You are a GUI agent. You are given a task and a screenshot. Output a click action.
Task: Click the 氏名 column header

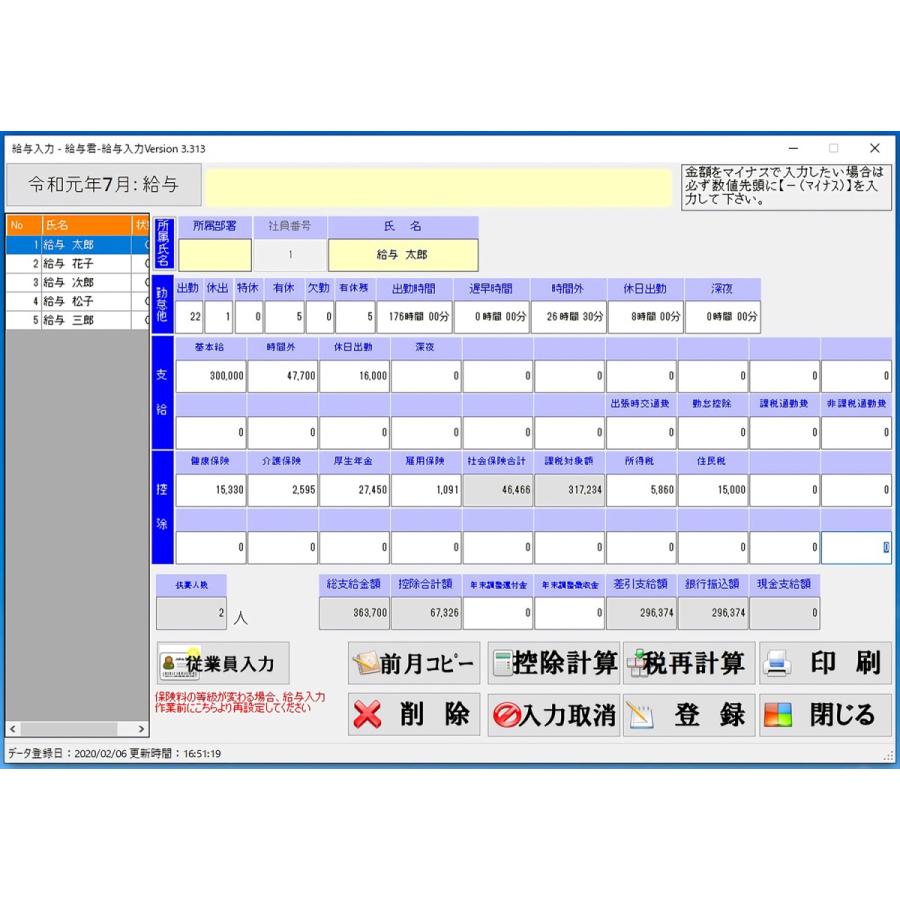pyautogui.click(x=85, y=225)
